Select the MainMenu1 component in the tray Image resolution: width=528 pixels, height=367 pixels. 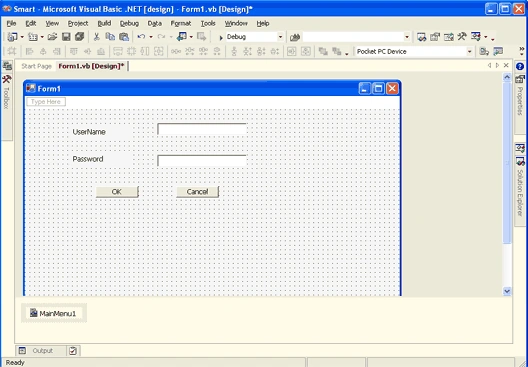pyautogui.click(x=53, y=313)
